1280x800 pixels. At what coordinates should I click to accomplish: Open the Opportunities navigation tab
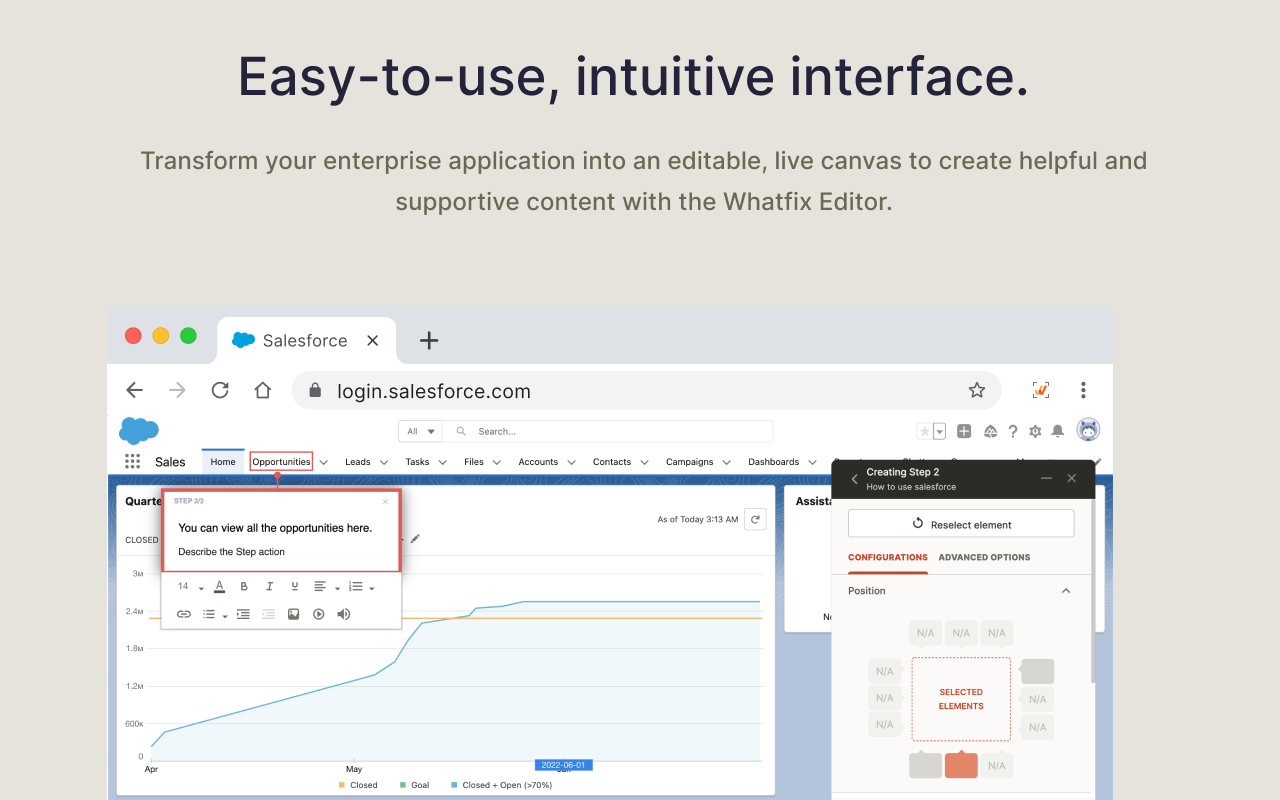coord(281,461)
